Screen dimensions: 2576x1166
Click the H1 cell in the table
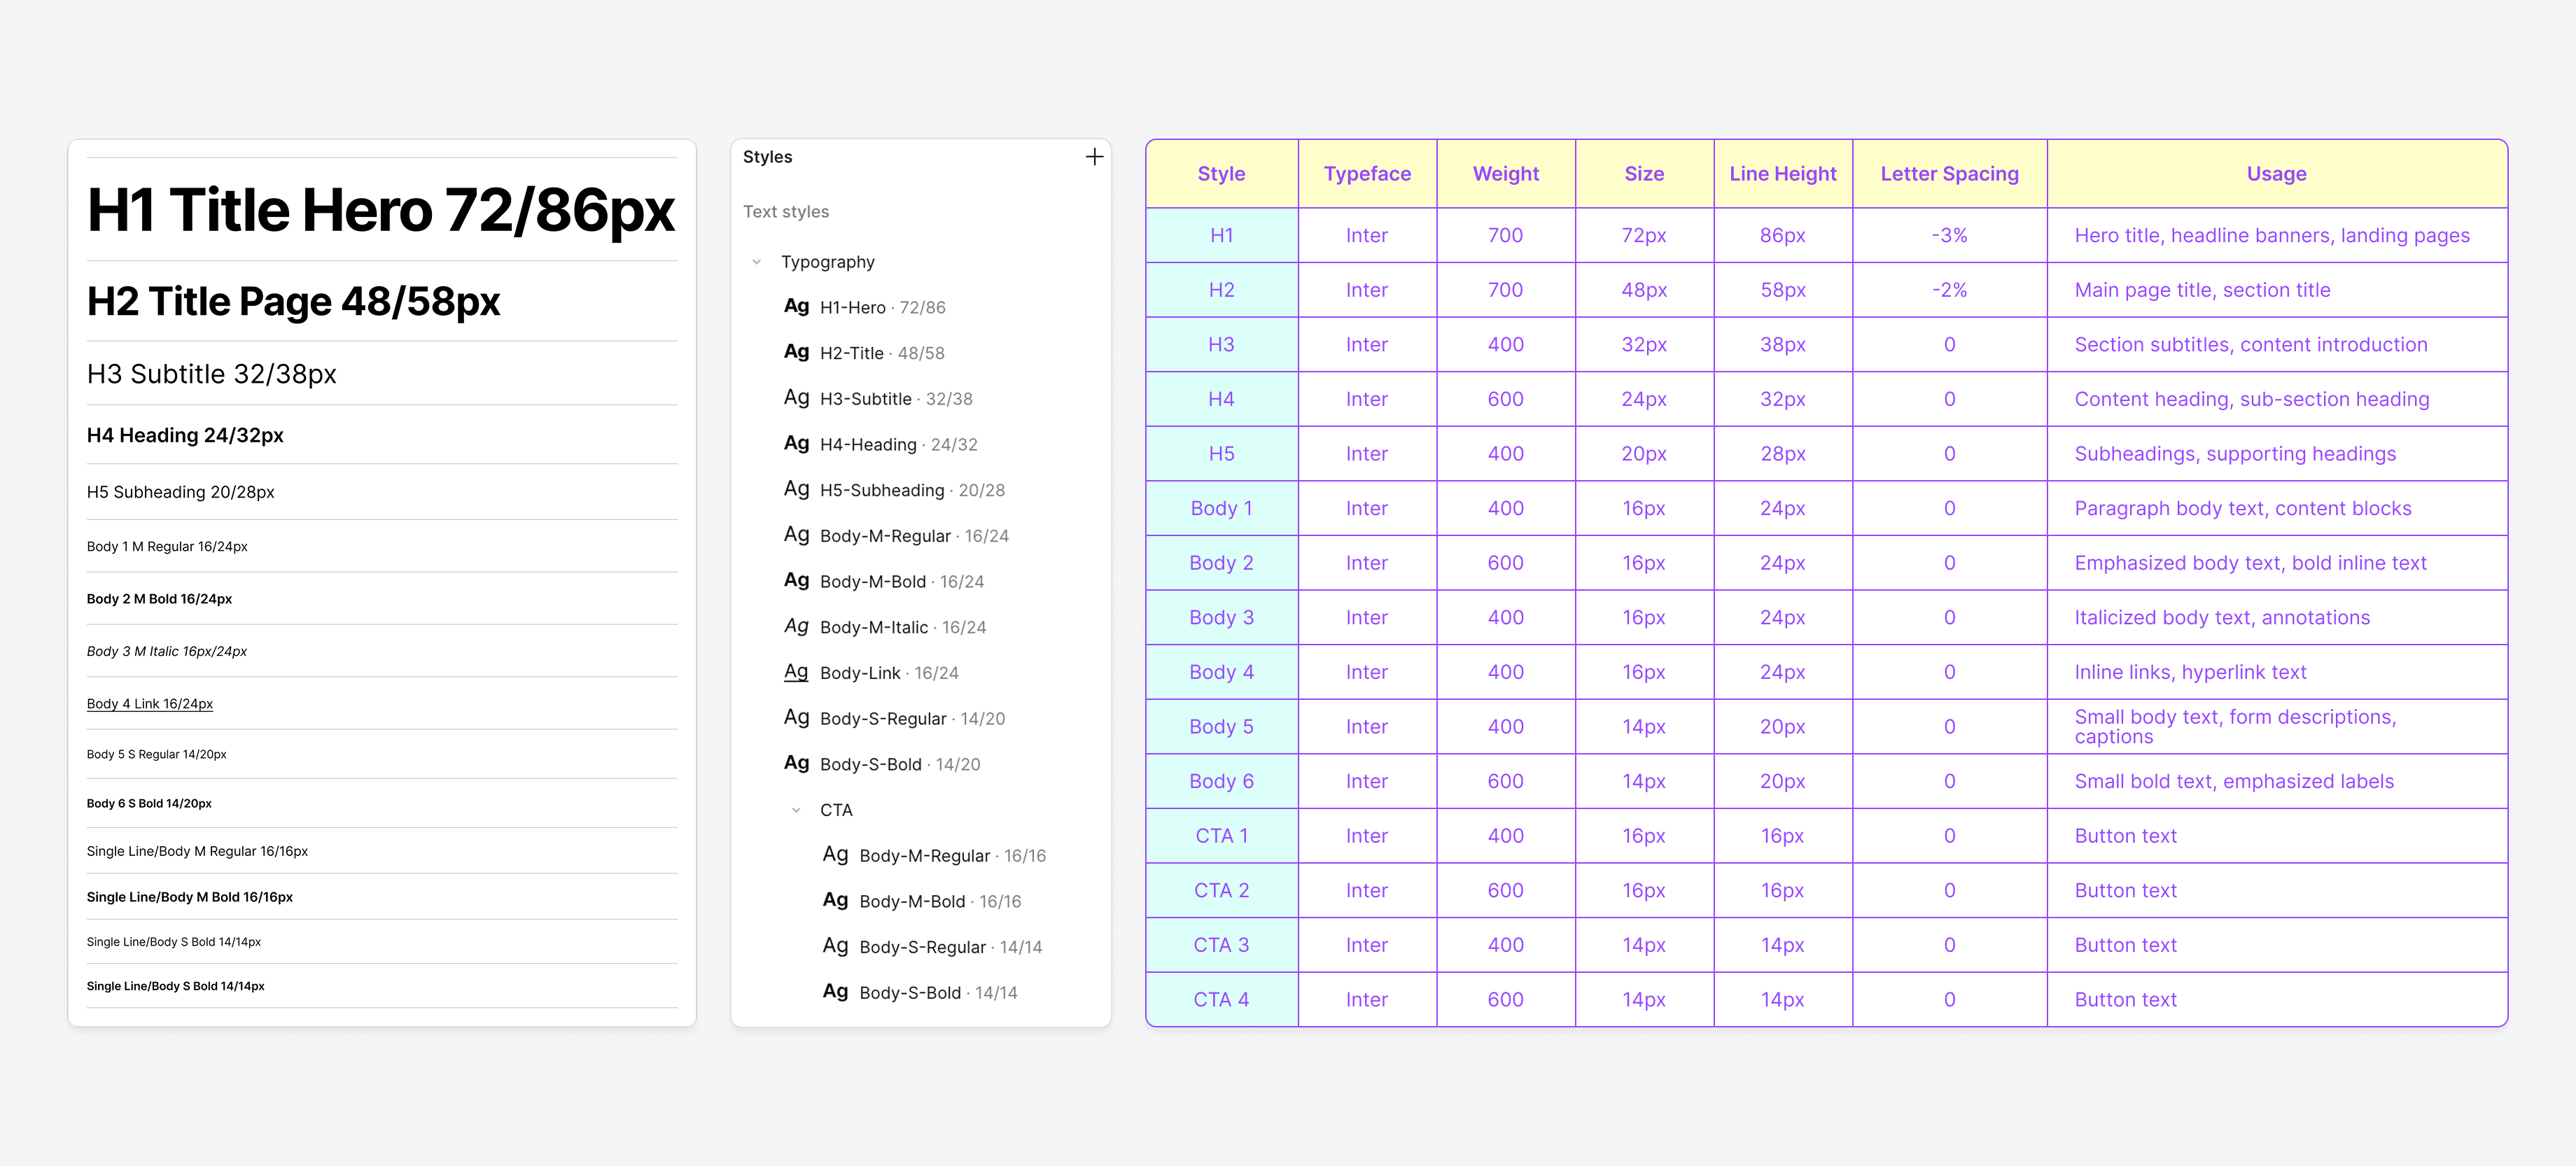tap(1221, 235)
